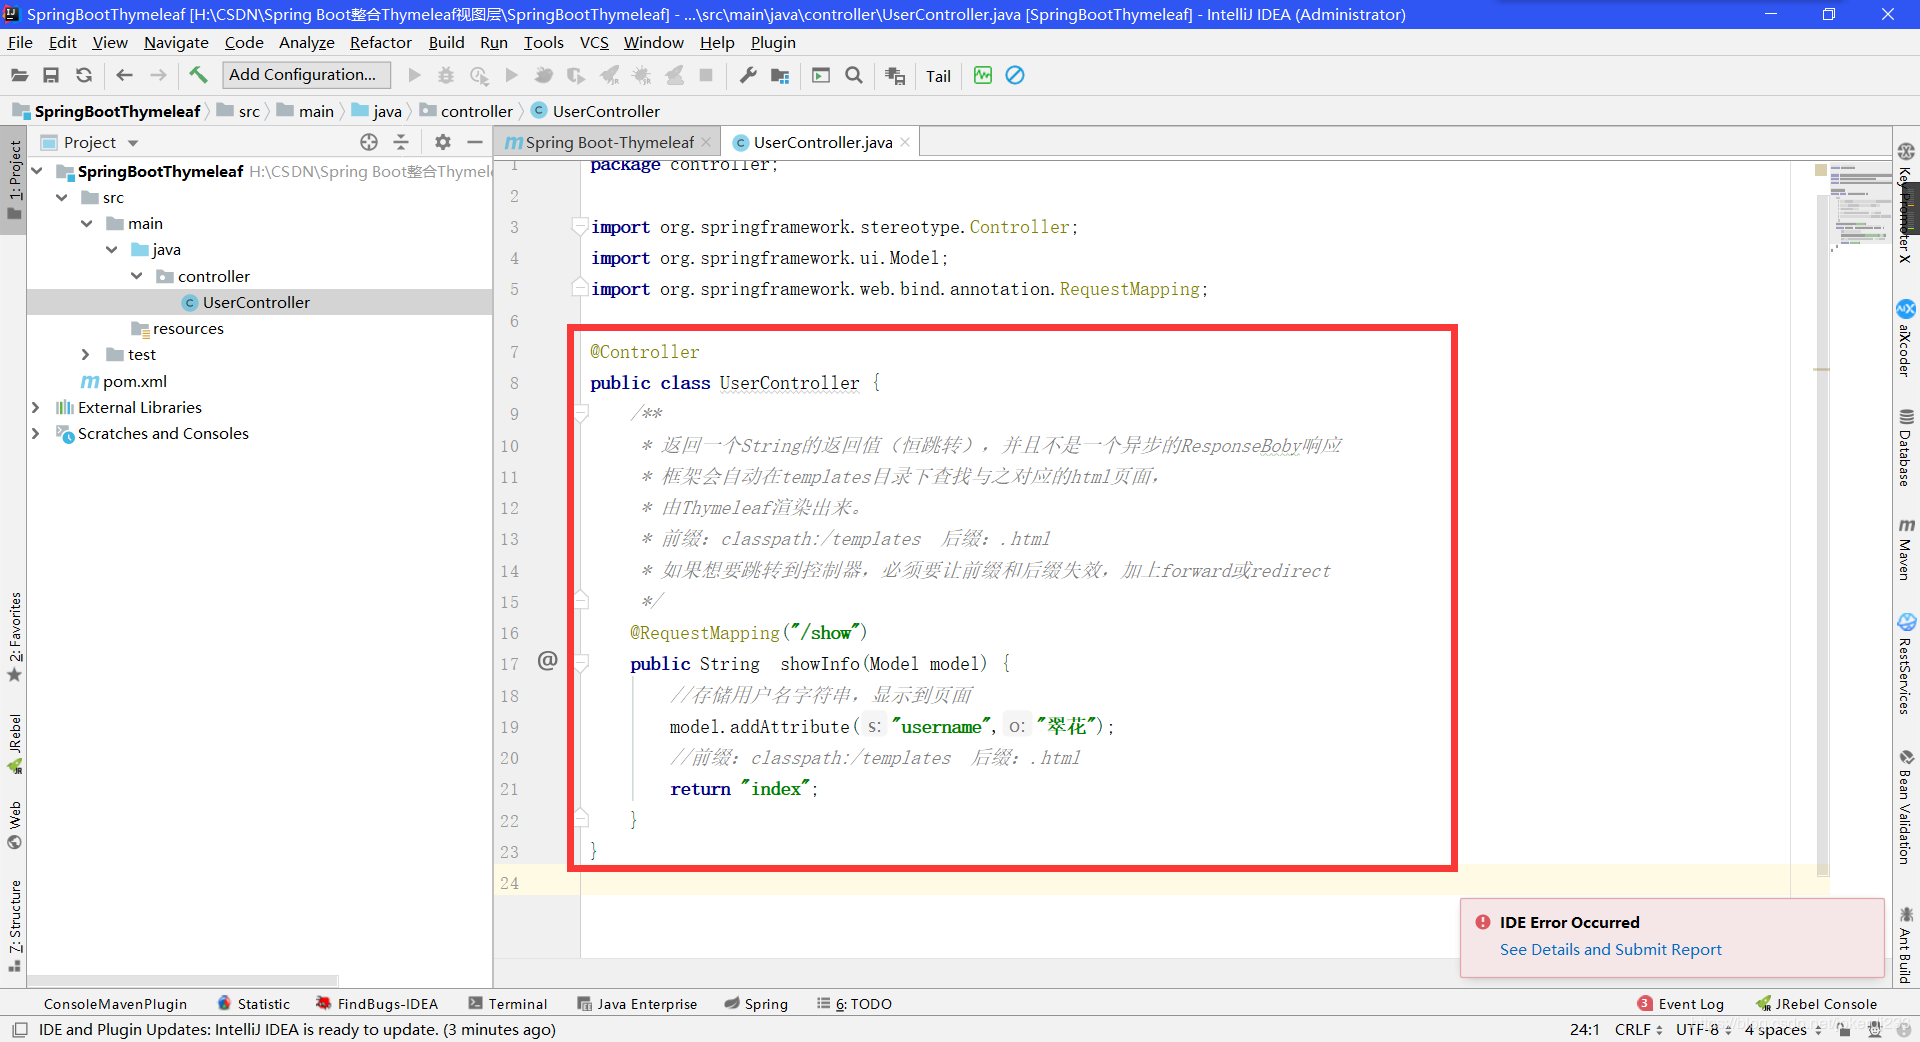Click the Tail toolbar button
The image size is (1920, 1042).
coord(938,76)
